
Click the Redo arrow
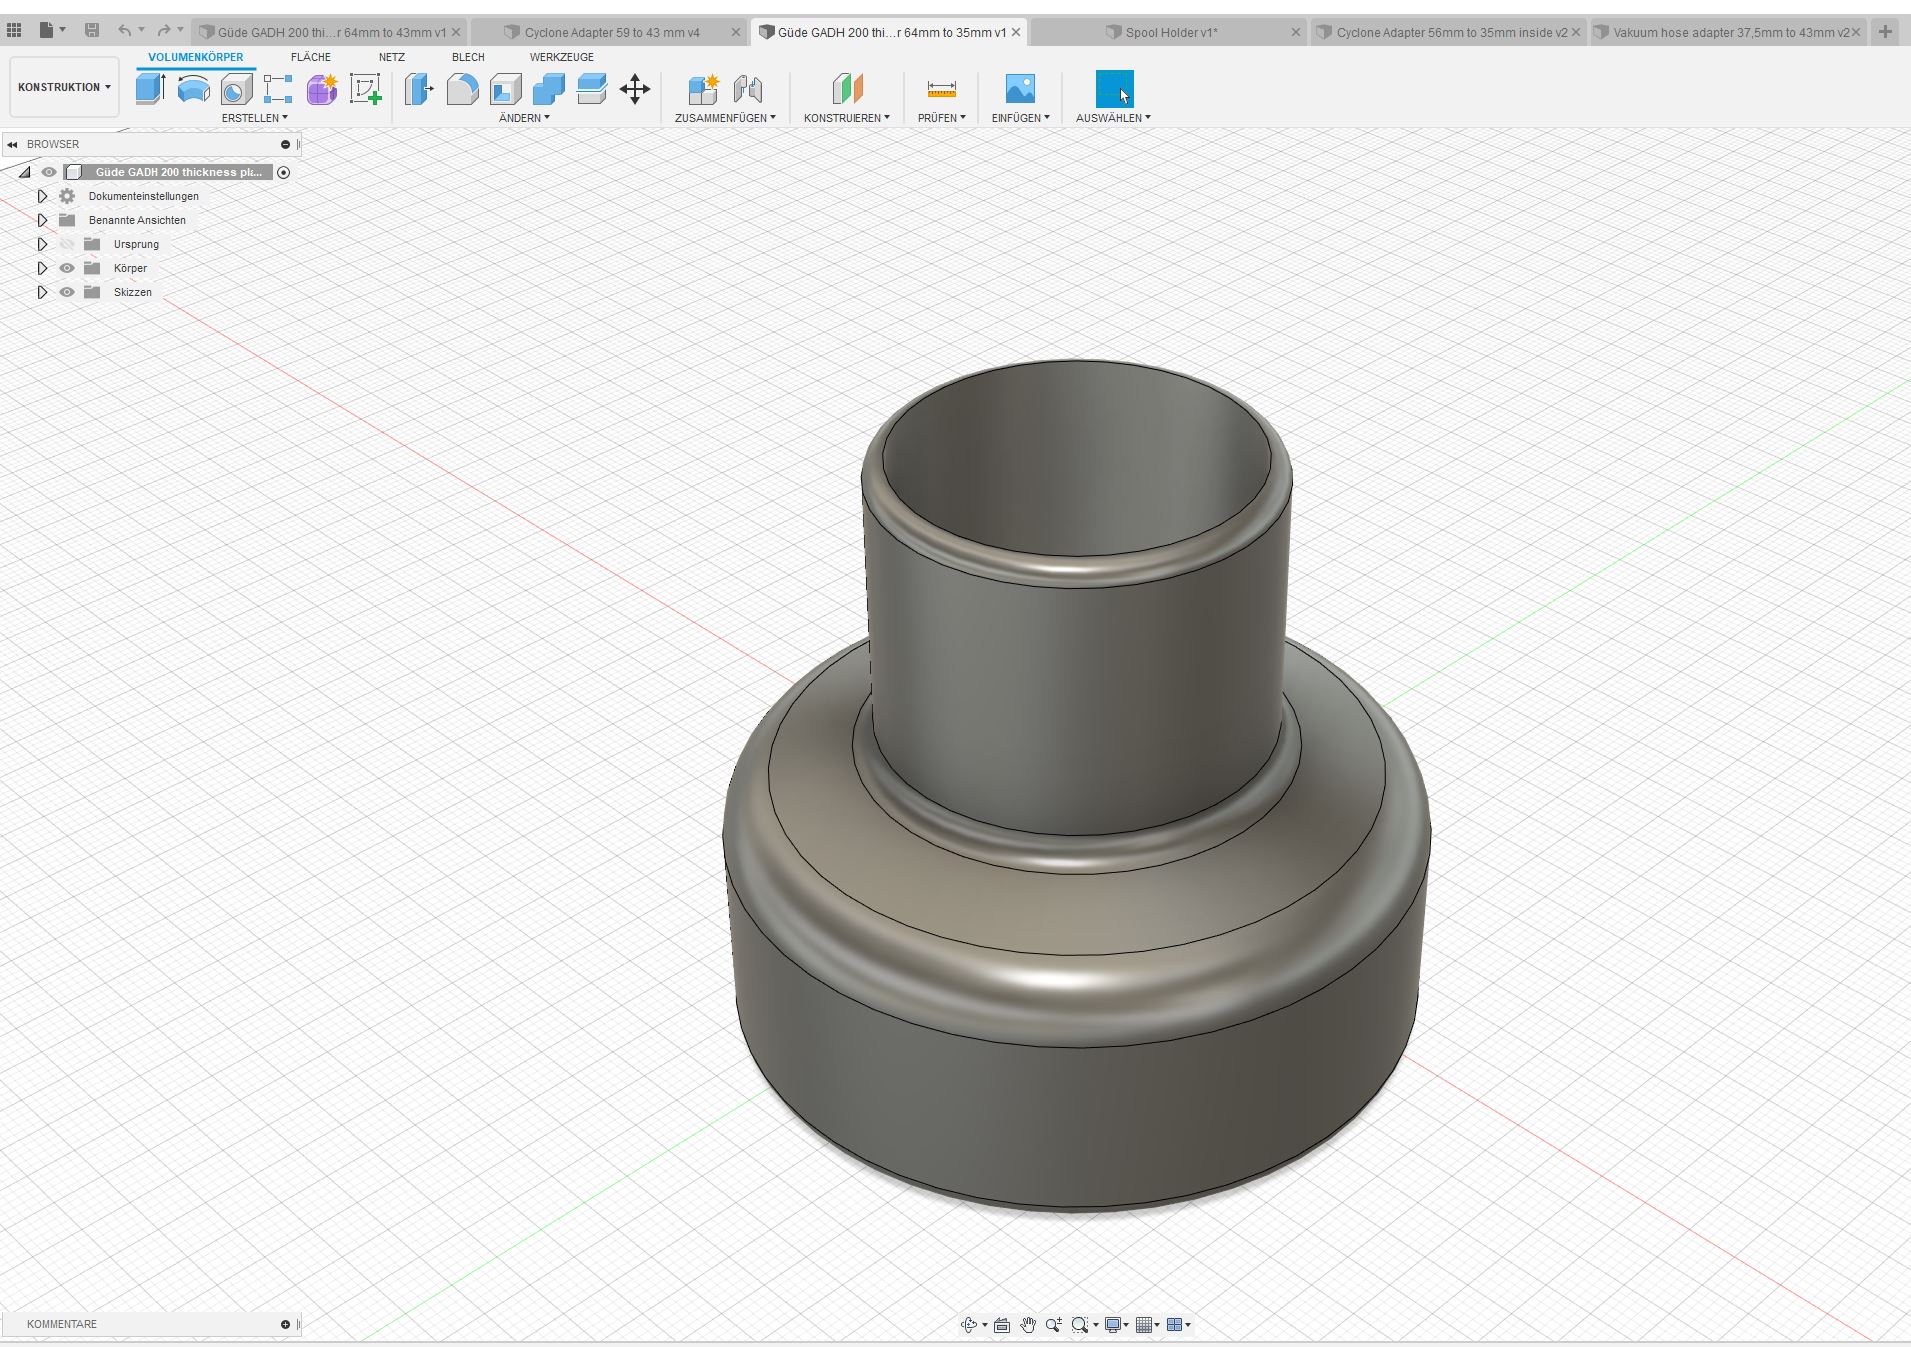click(x=164, y=31)
